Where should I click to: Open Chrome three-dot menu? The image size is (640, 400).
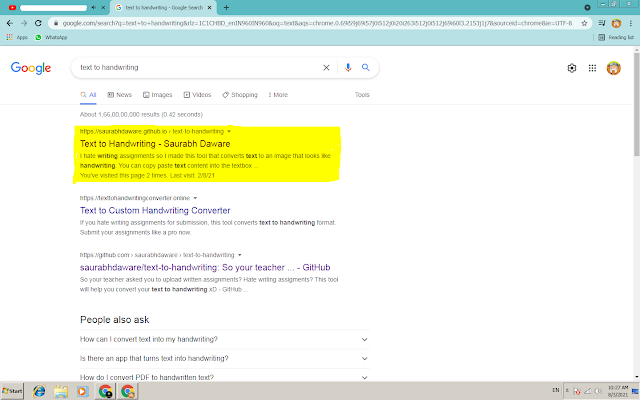coord(631,23)
